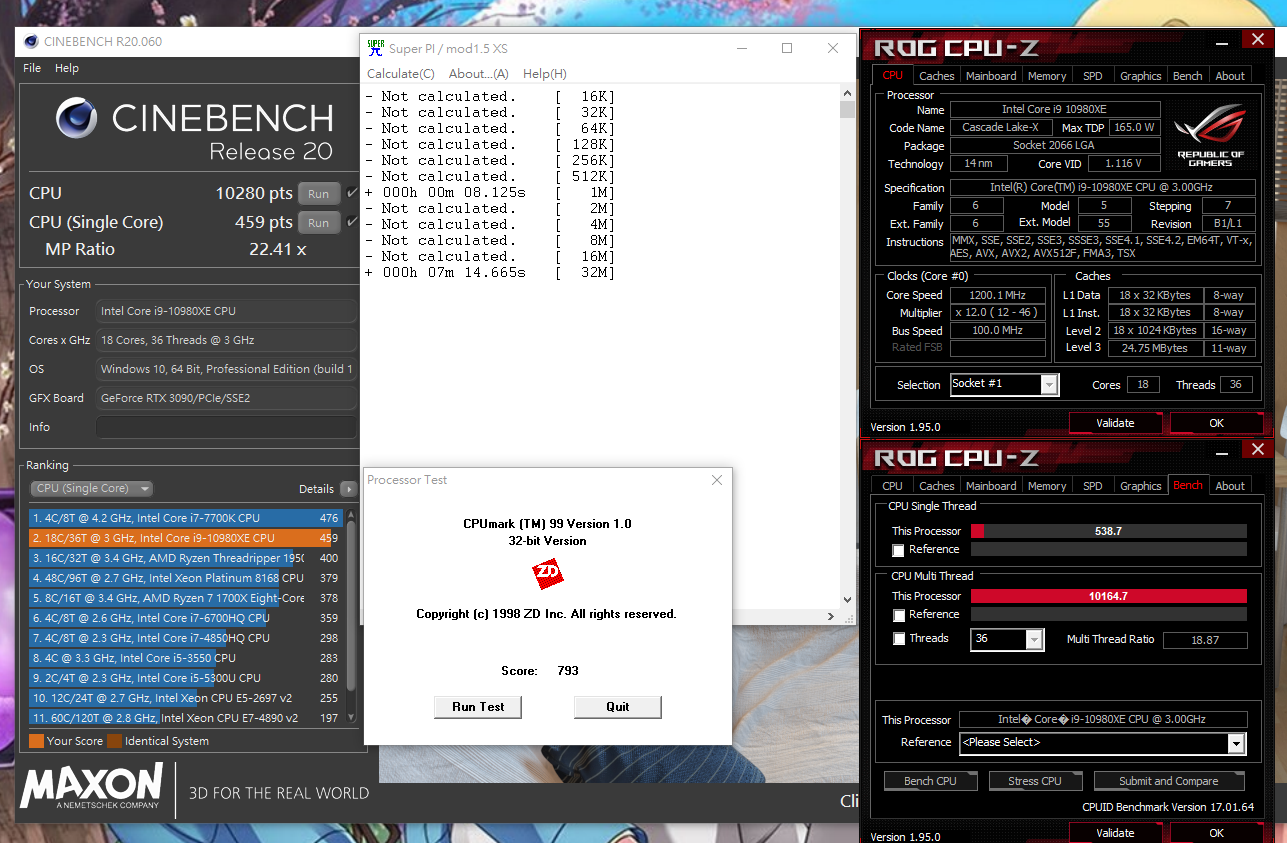Open the Socket #1 selection dropdown
This screenshot has height=843, width=1287.
click(1004, 384)
